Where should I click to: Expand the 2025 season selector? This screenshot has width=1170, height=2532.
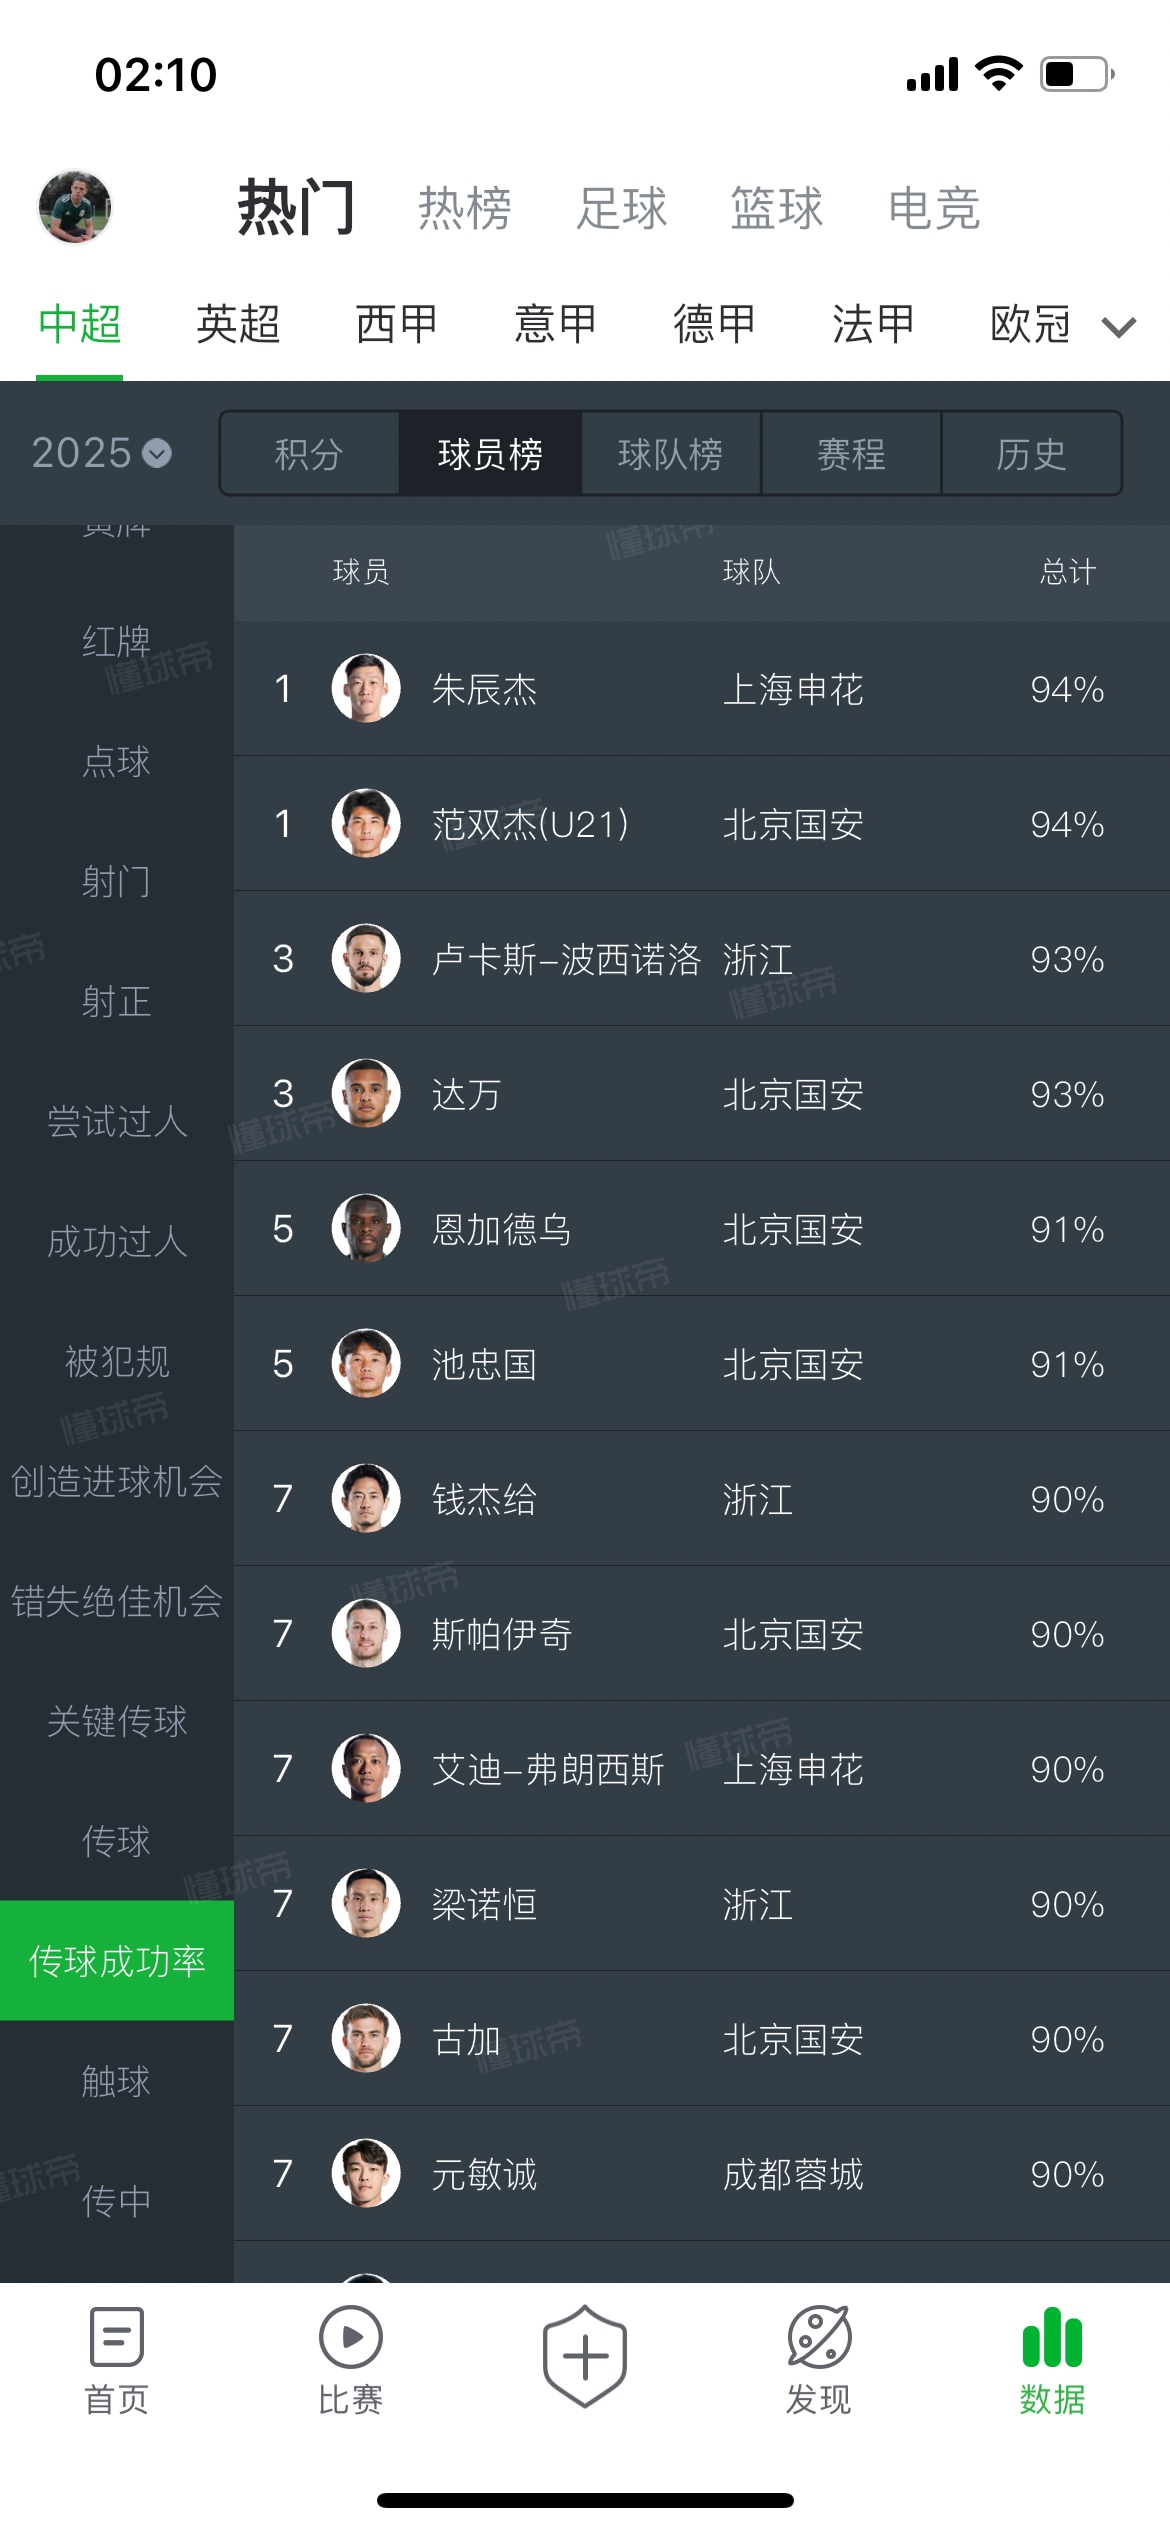[x=101, y=453]
